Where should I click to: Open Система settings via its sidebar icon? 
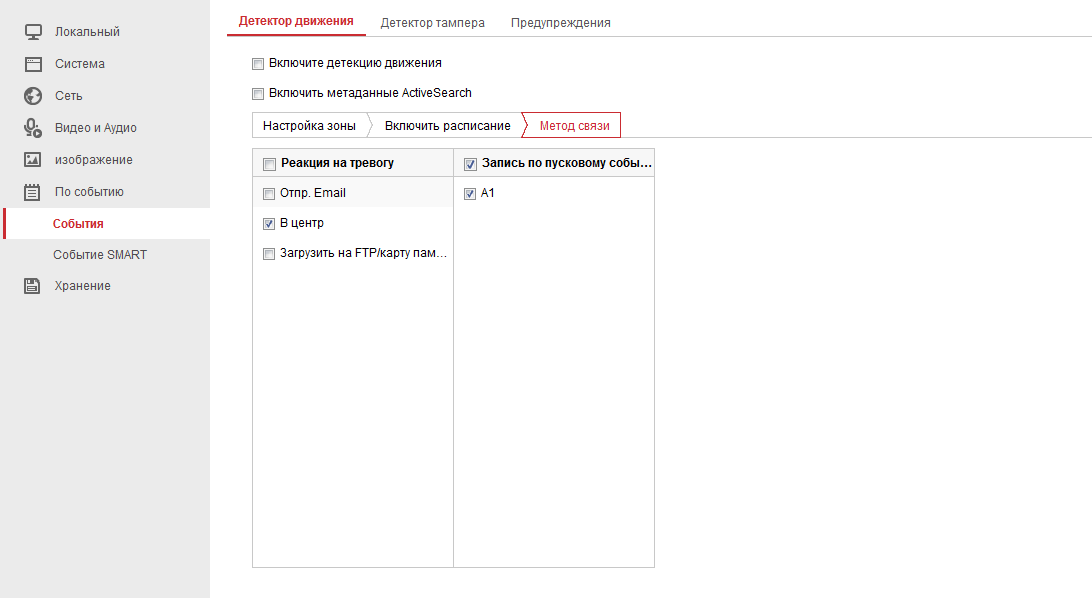tap(32, 63)
